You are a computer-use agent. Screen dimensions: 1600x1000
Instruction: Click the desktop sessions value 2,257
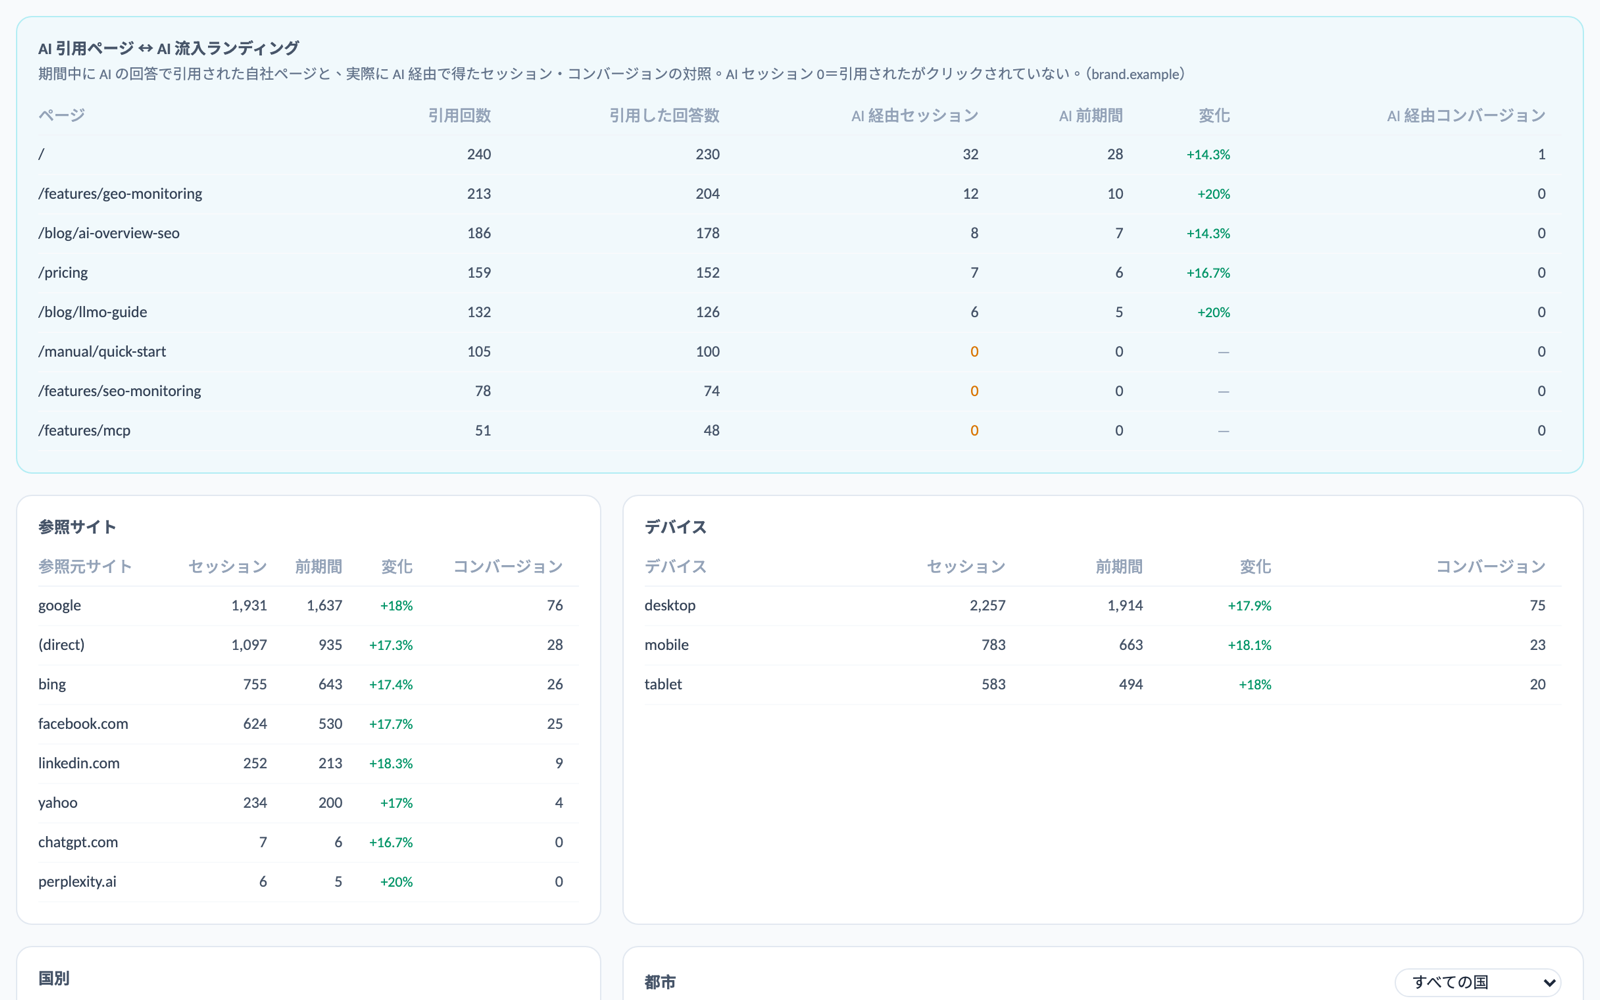pyautogui.click(x=987, y=606)
